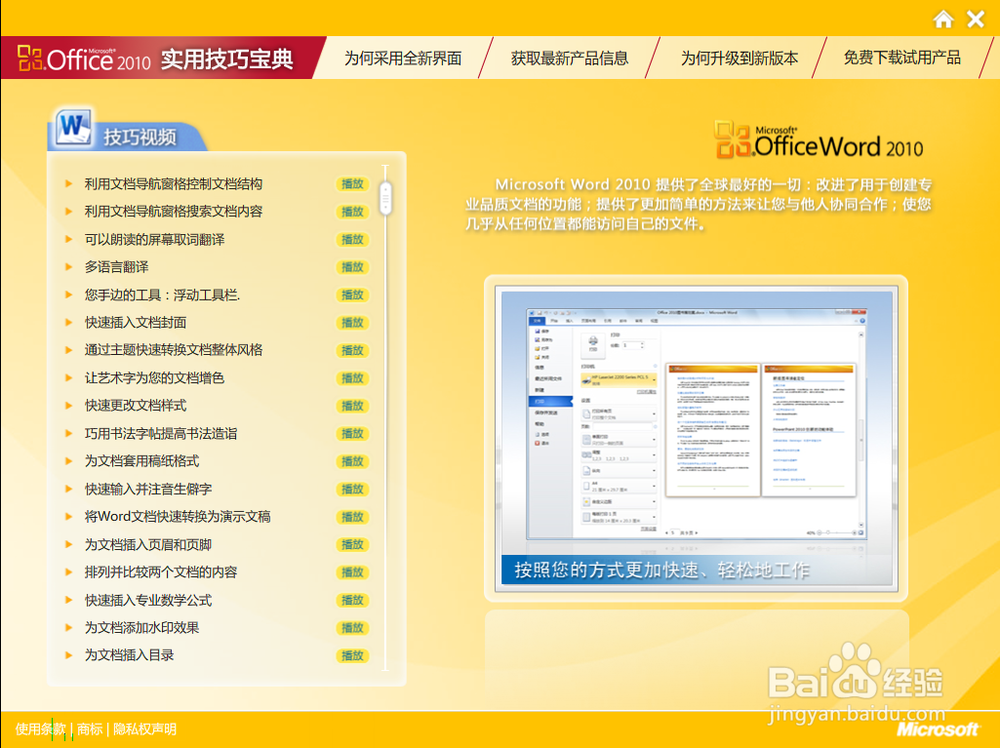Select list item 为文档套用稿纸格式

click(142, 461)
